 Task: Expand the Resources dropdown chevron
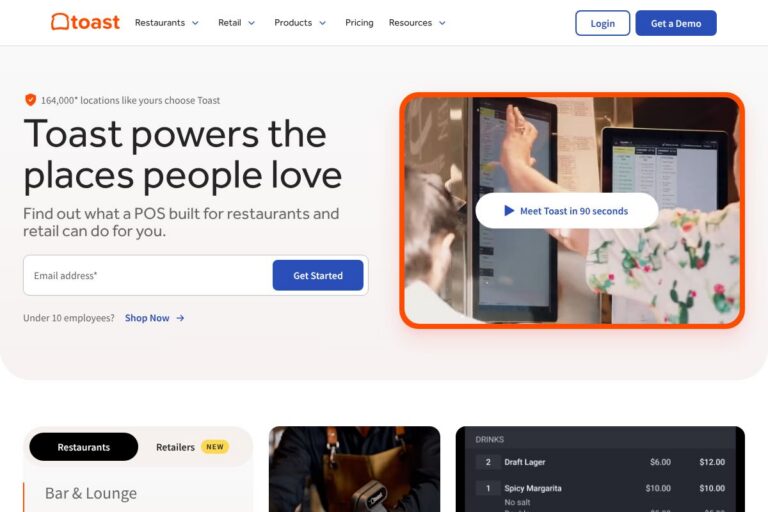pos(442,23)
